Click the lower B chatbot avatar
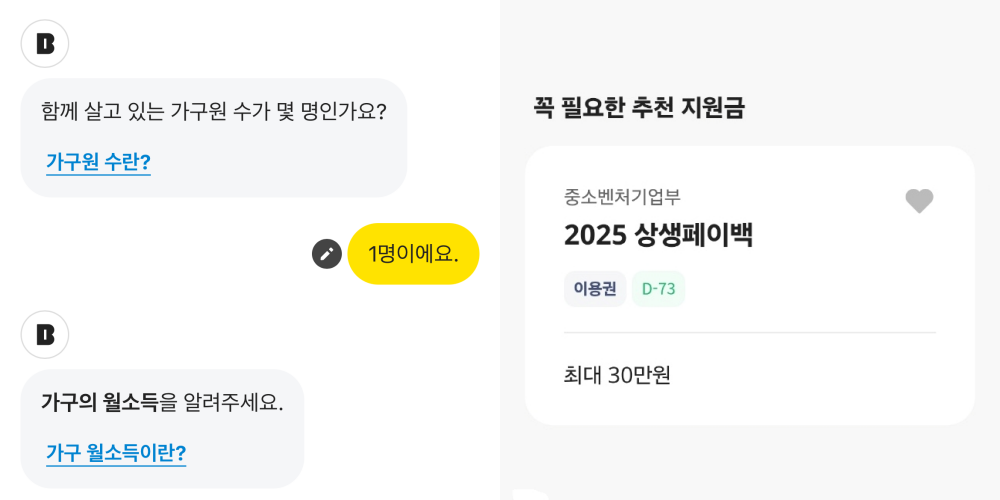The width and height of the screenshot is (1000, 500). click(45, 335)
